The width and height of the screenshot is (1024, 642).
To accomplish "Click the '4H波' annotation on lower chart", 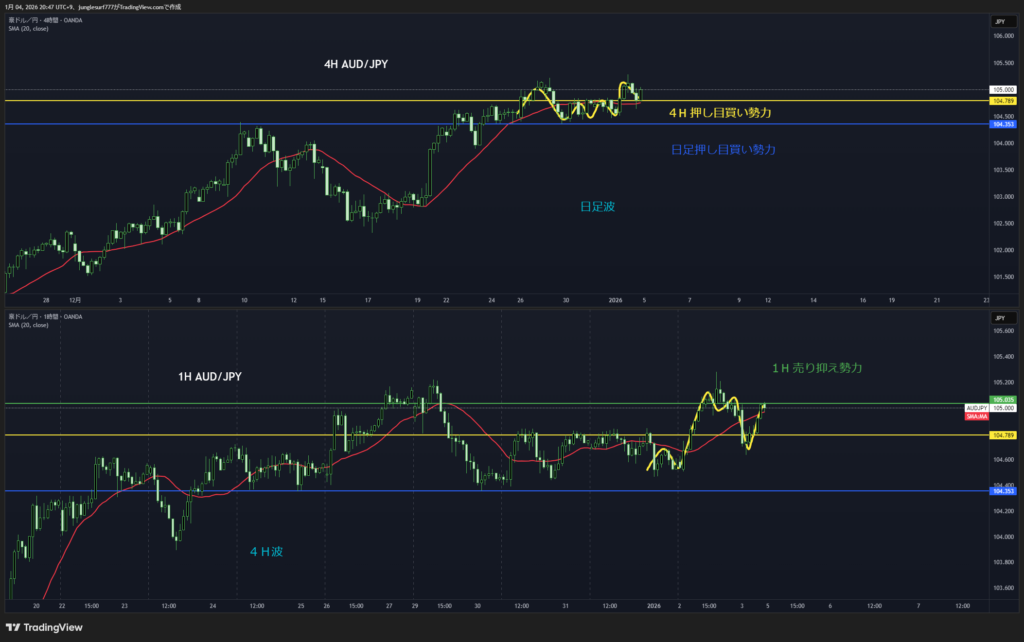I will coord(266,551).
